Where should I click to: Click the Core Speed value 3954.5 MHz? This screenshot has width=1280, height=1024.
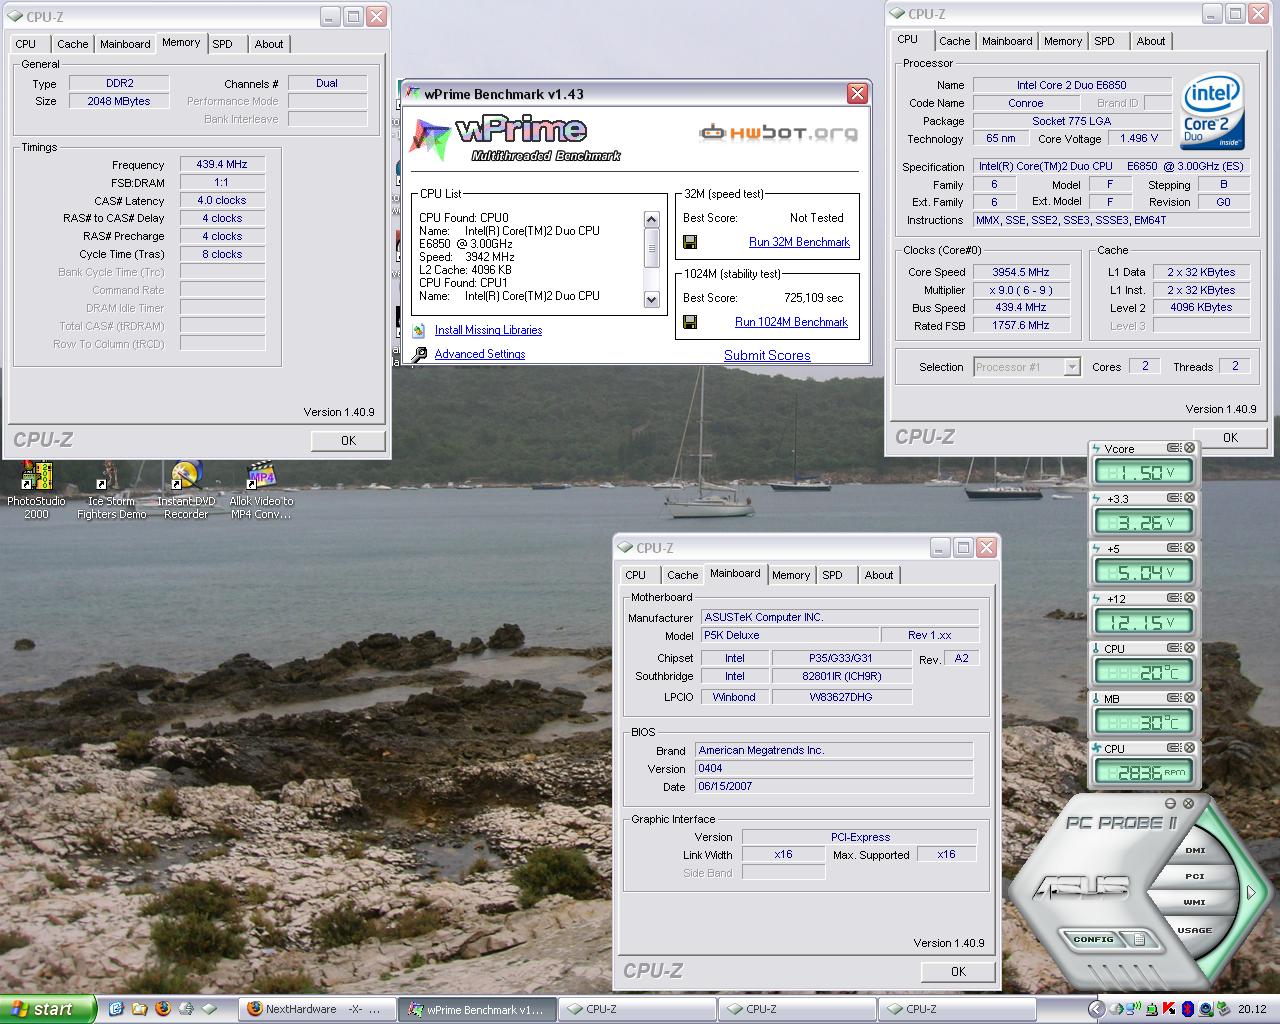pyautogui.click(x=1021, y=272)
